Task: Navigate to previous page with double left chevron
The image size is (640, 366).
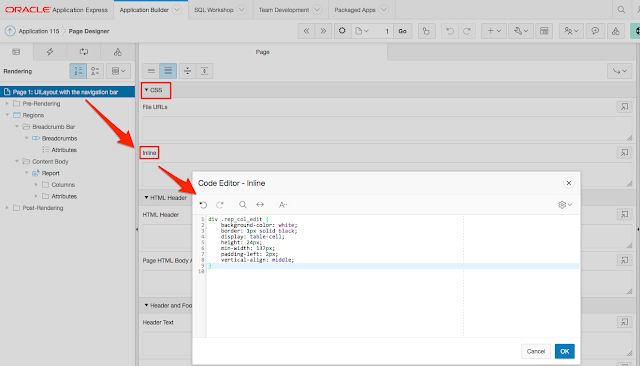Action: coord(307,31)
